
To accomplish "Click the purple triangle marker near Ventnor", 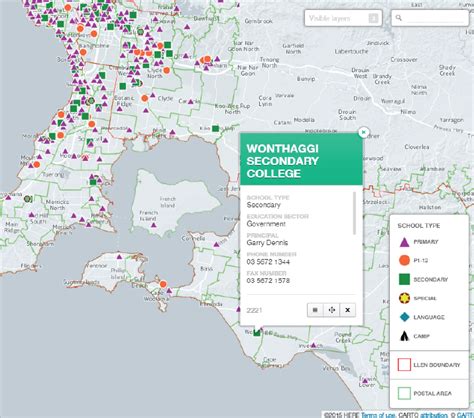I will (119, 257).
